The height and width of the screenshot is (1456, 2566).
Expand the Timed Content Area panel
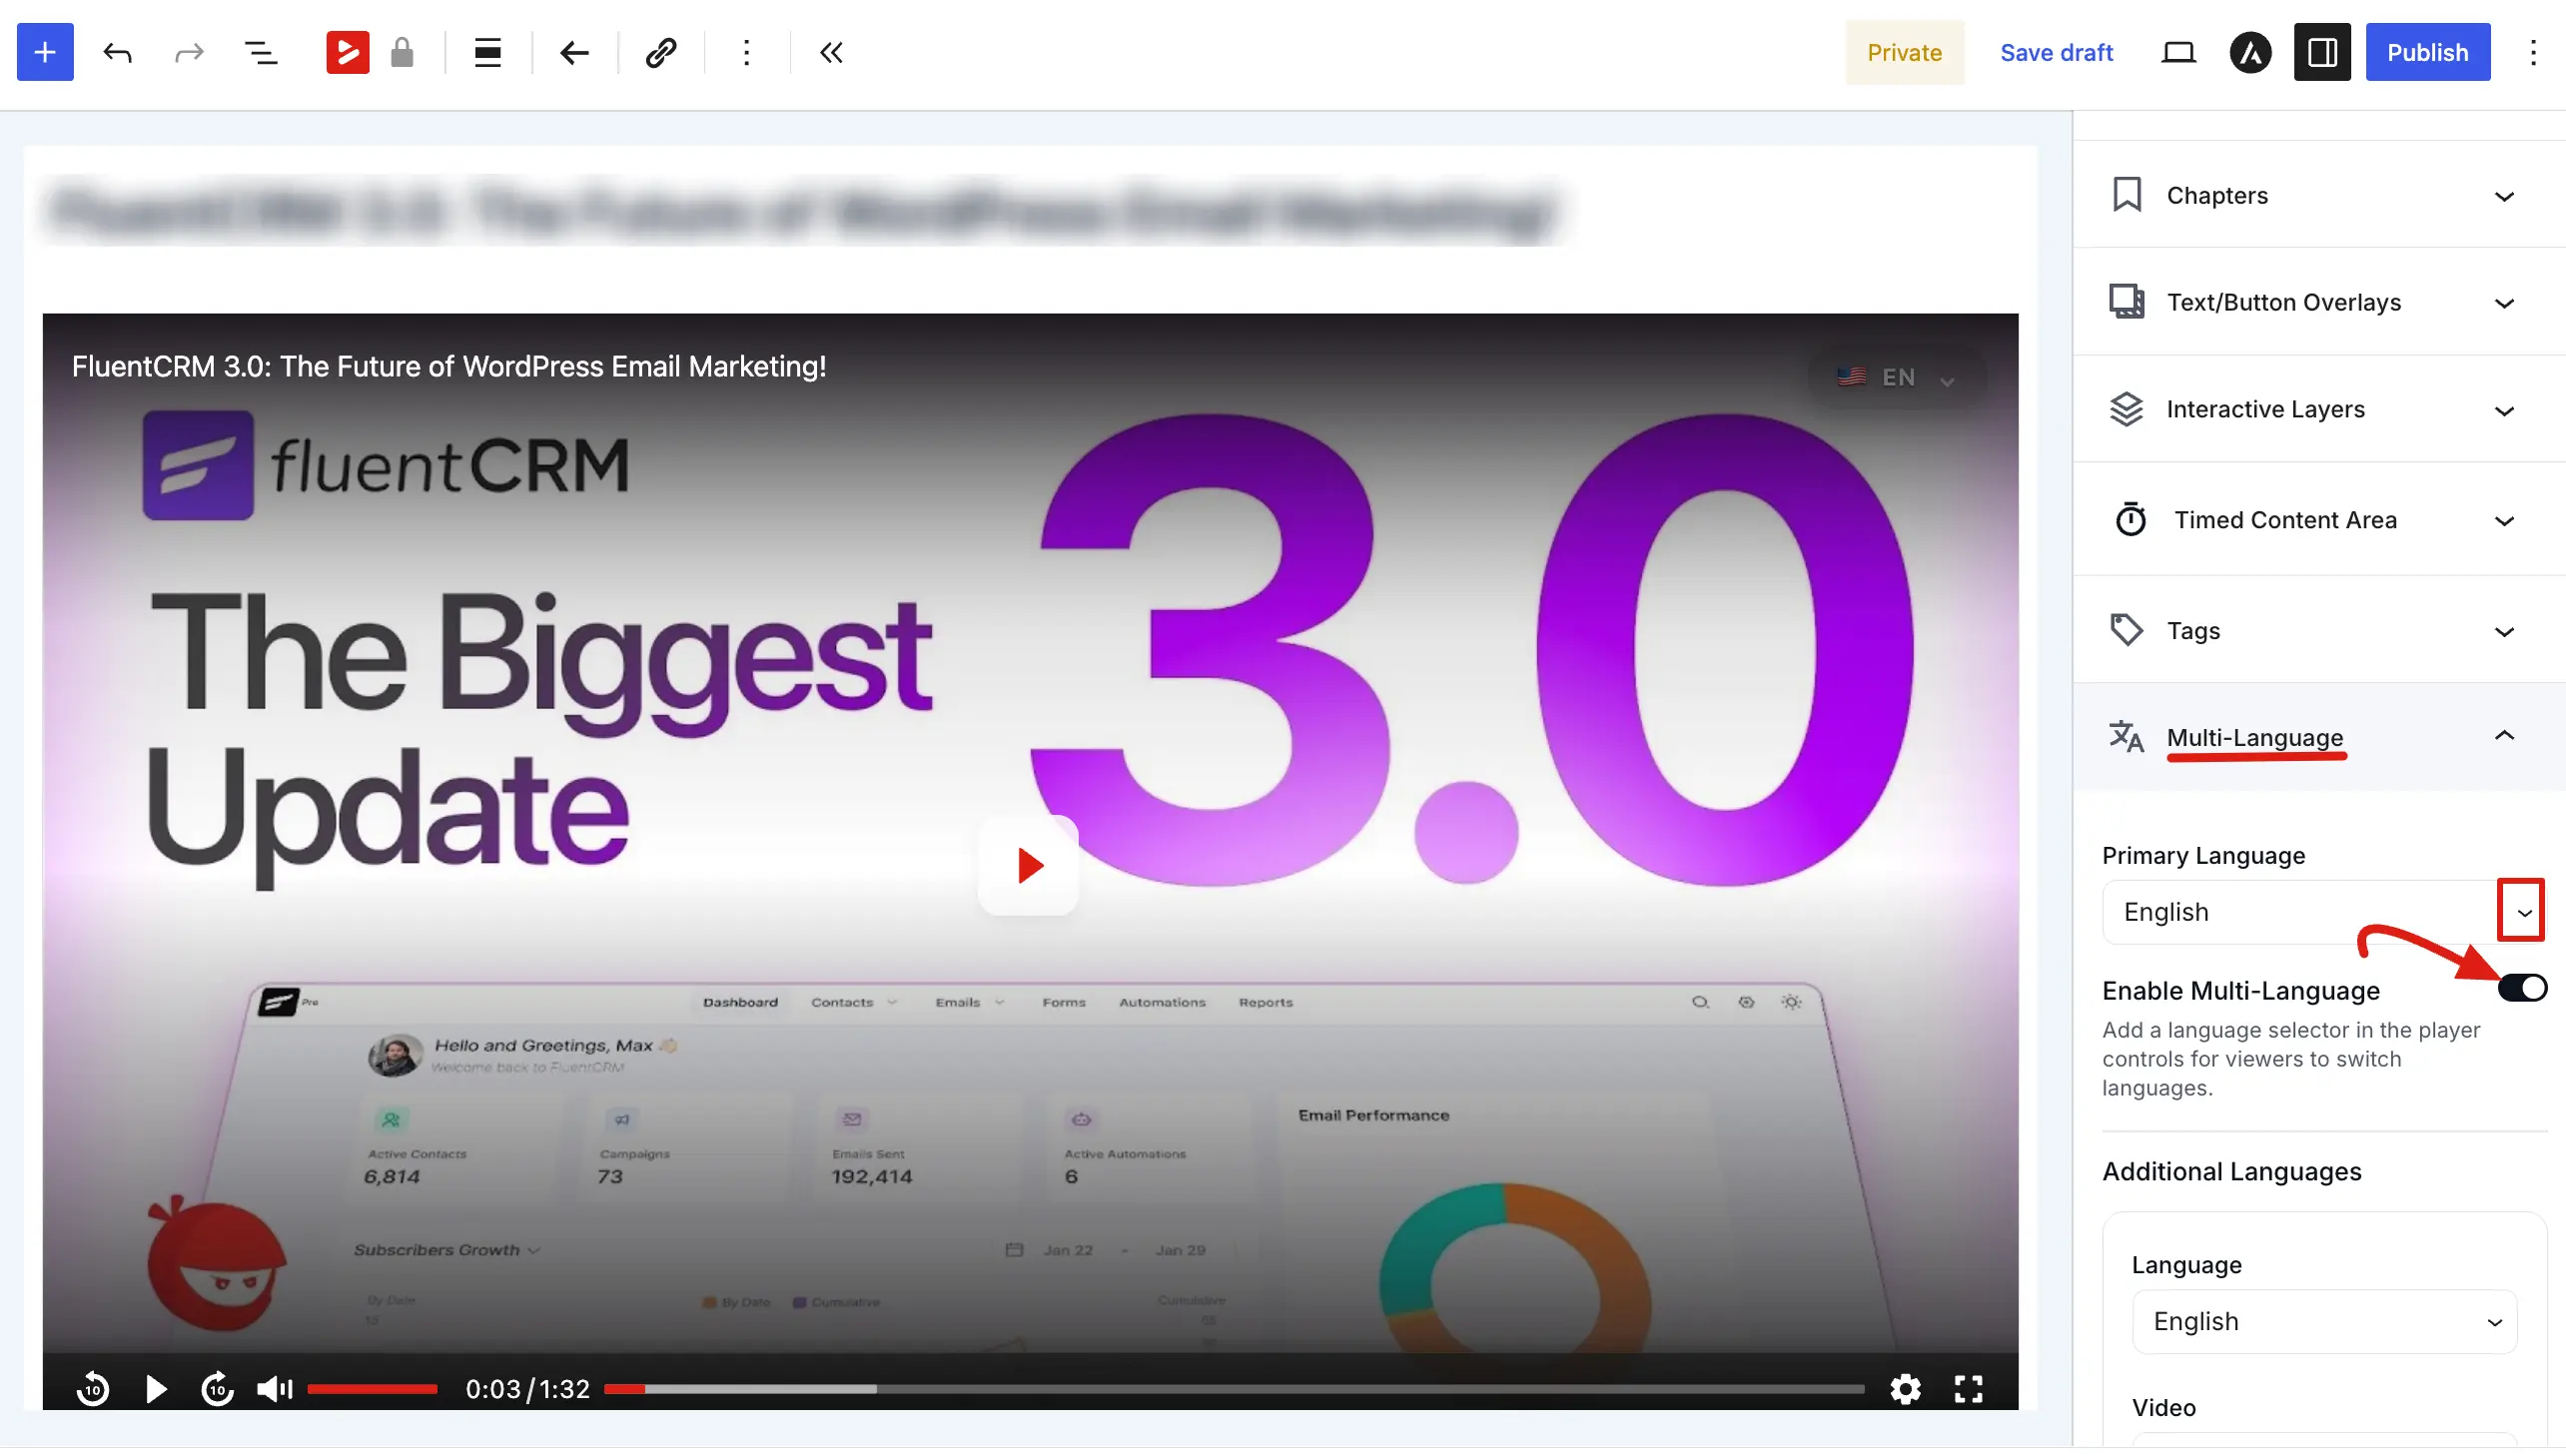(x=2320, y=519)
